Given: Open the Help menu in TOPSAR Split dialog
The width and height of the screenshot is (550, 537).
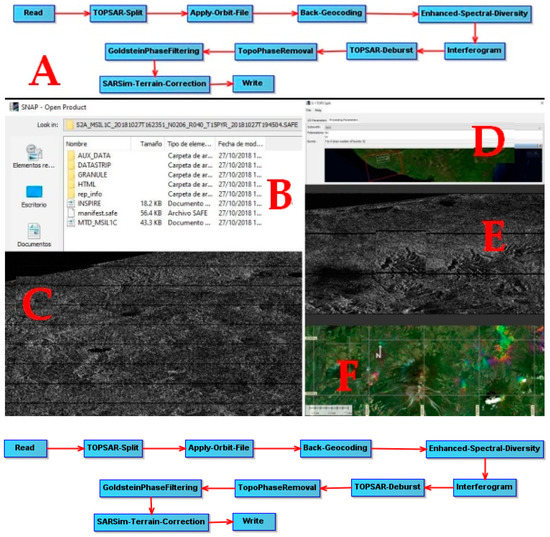Looking at the screenshot, I should coord(318,110).
